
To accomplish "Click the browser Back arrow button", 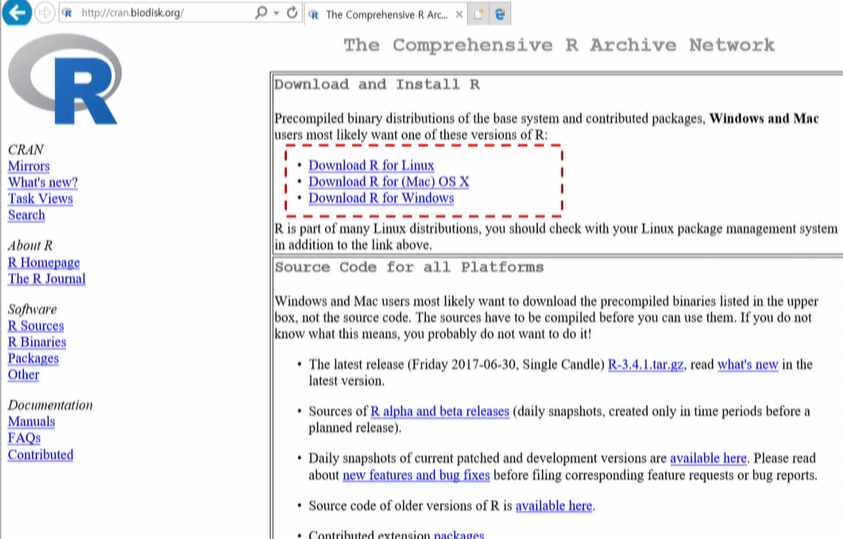I will click(x=17, y=12).
